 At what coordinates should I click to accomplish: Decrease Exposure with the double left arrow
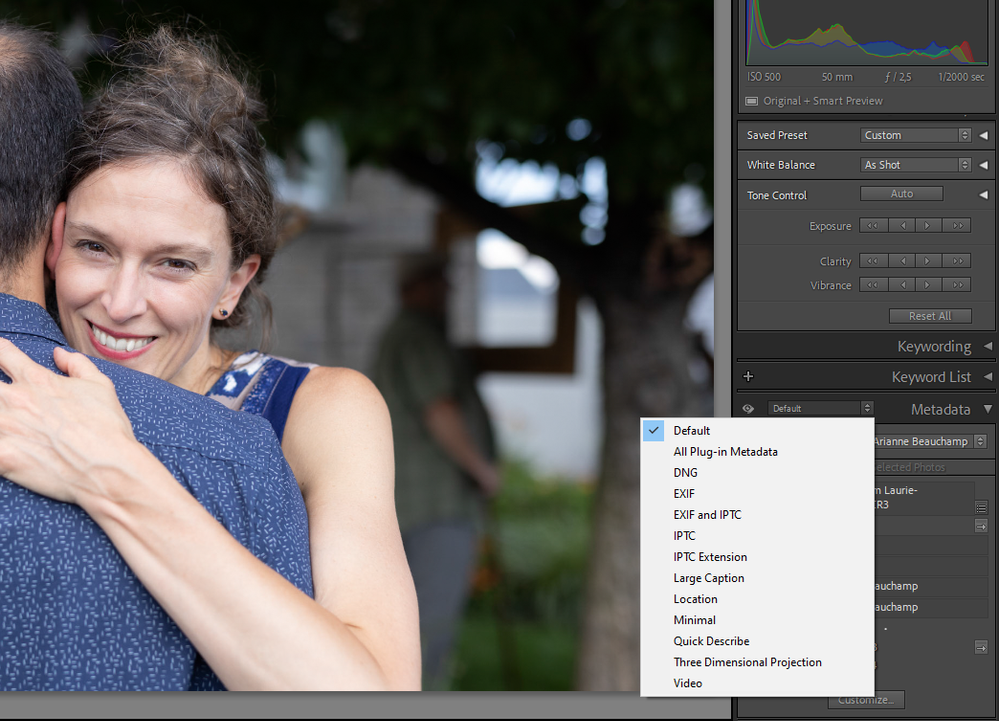[874, 226]
